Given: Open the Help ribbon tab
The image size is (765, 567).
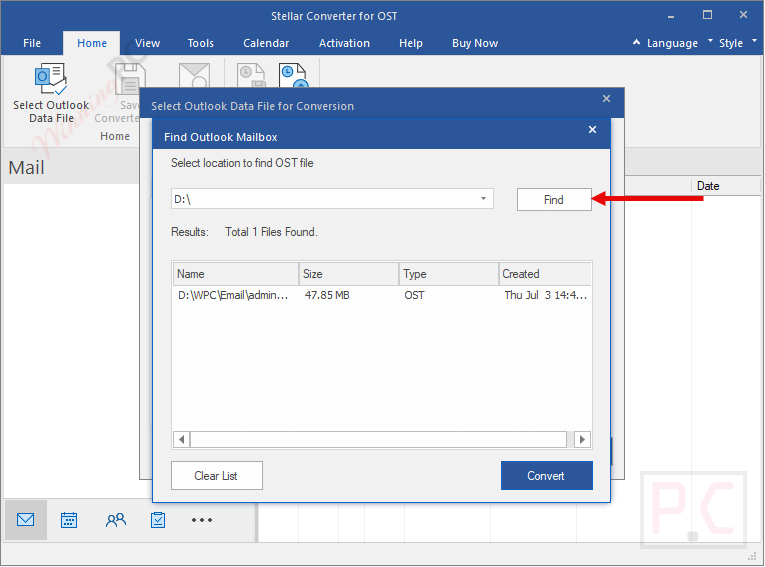Looking at the screenshot, I should click(x=411, y=43).
